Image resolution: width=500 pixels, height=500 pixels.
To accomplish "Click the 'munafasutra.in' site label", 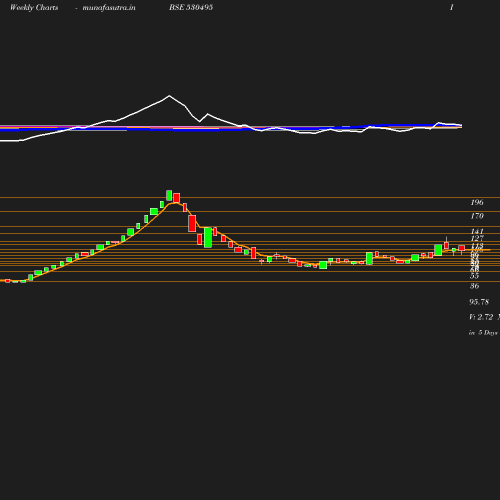I will (x=109, y=7).
